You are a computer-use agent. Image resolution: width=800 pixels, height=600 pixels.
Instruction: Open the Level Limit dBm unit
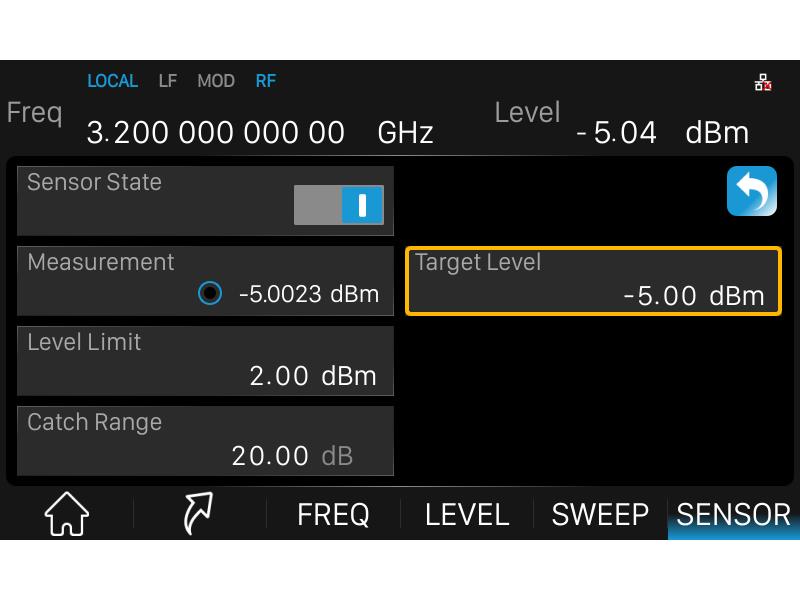[348, 376]
